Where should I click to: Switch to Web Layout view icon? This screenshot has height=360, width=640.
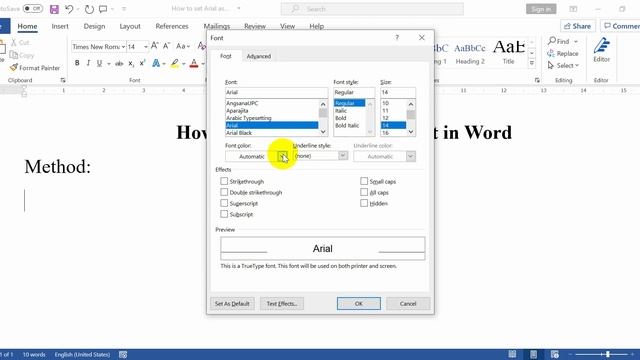point(554,354)
